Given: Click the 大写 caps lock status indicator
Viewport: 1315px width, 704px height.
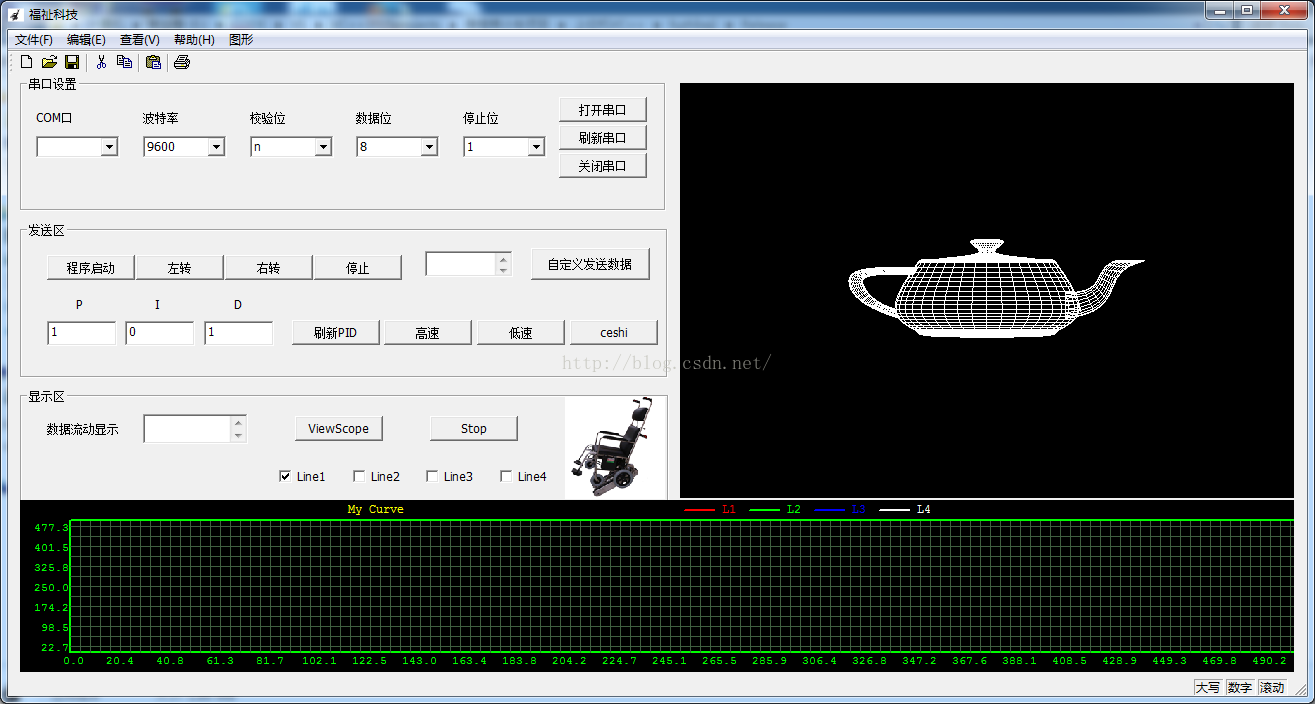Looking at the screenshot, I should 1208,687.
